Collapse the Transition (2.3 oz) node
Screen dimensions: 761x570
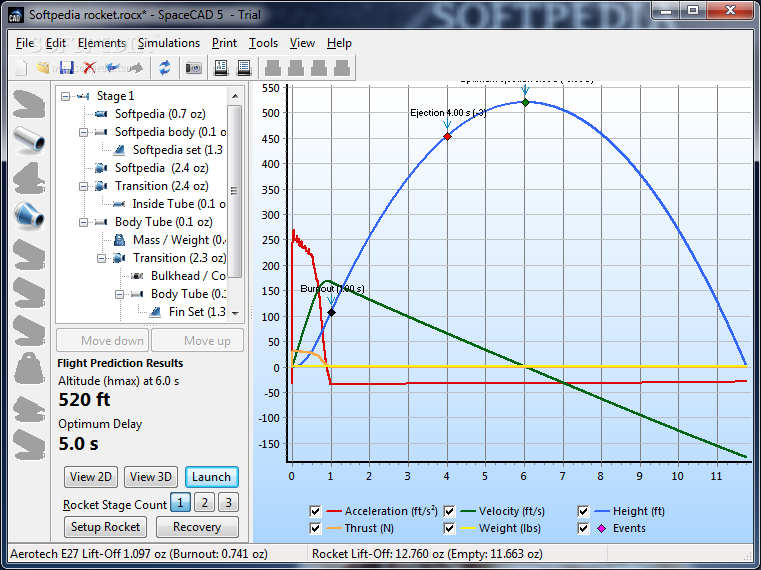[101, 258]
